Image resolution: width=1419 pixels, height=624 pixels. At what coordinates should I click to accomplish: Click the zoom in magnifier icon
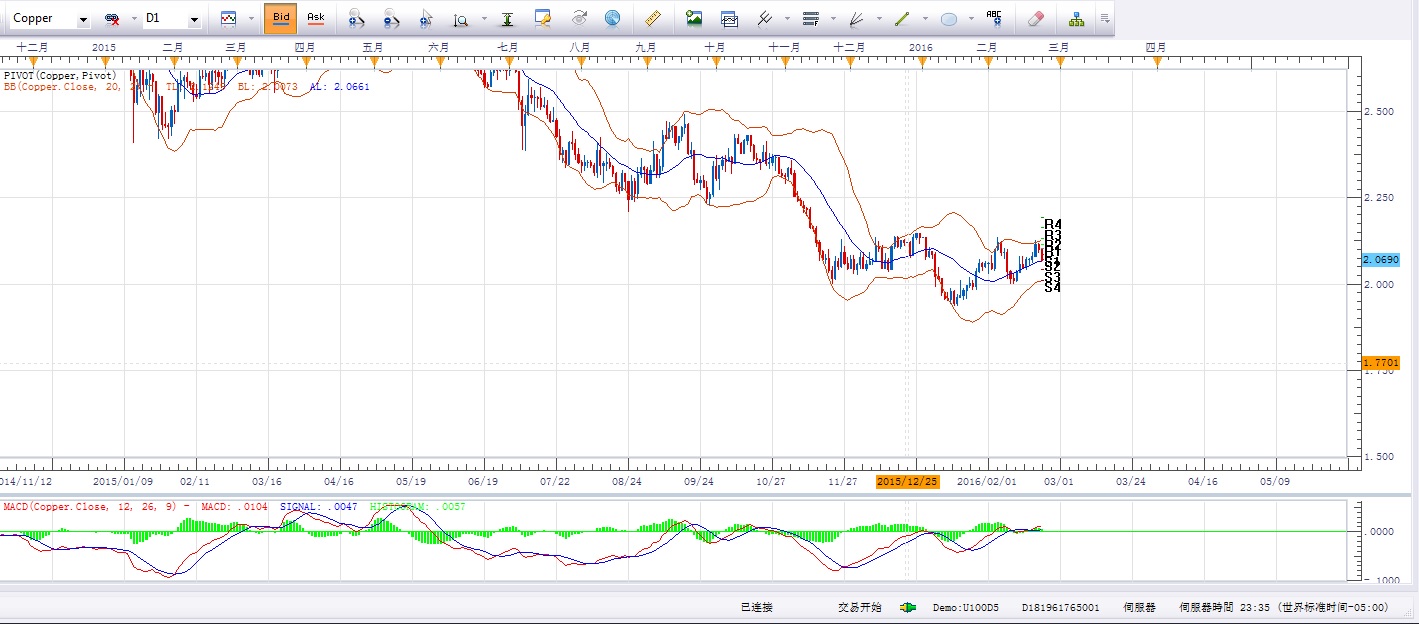[x=356, y=18]
